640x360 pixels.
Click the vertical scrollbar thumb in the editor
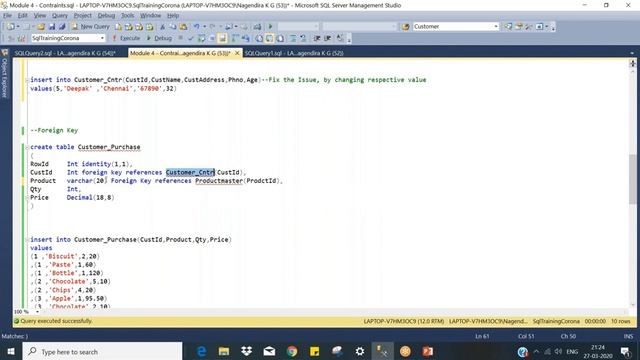coord(632,180)
